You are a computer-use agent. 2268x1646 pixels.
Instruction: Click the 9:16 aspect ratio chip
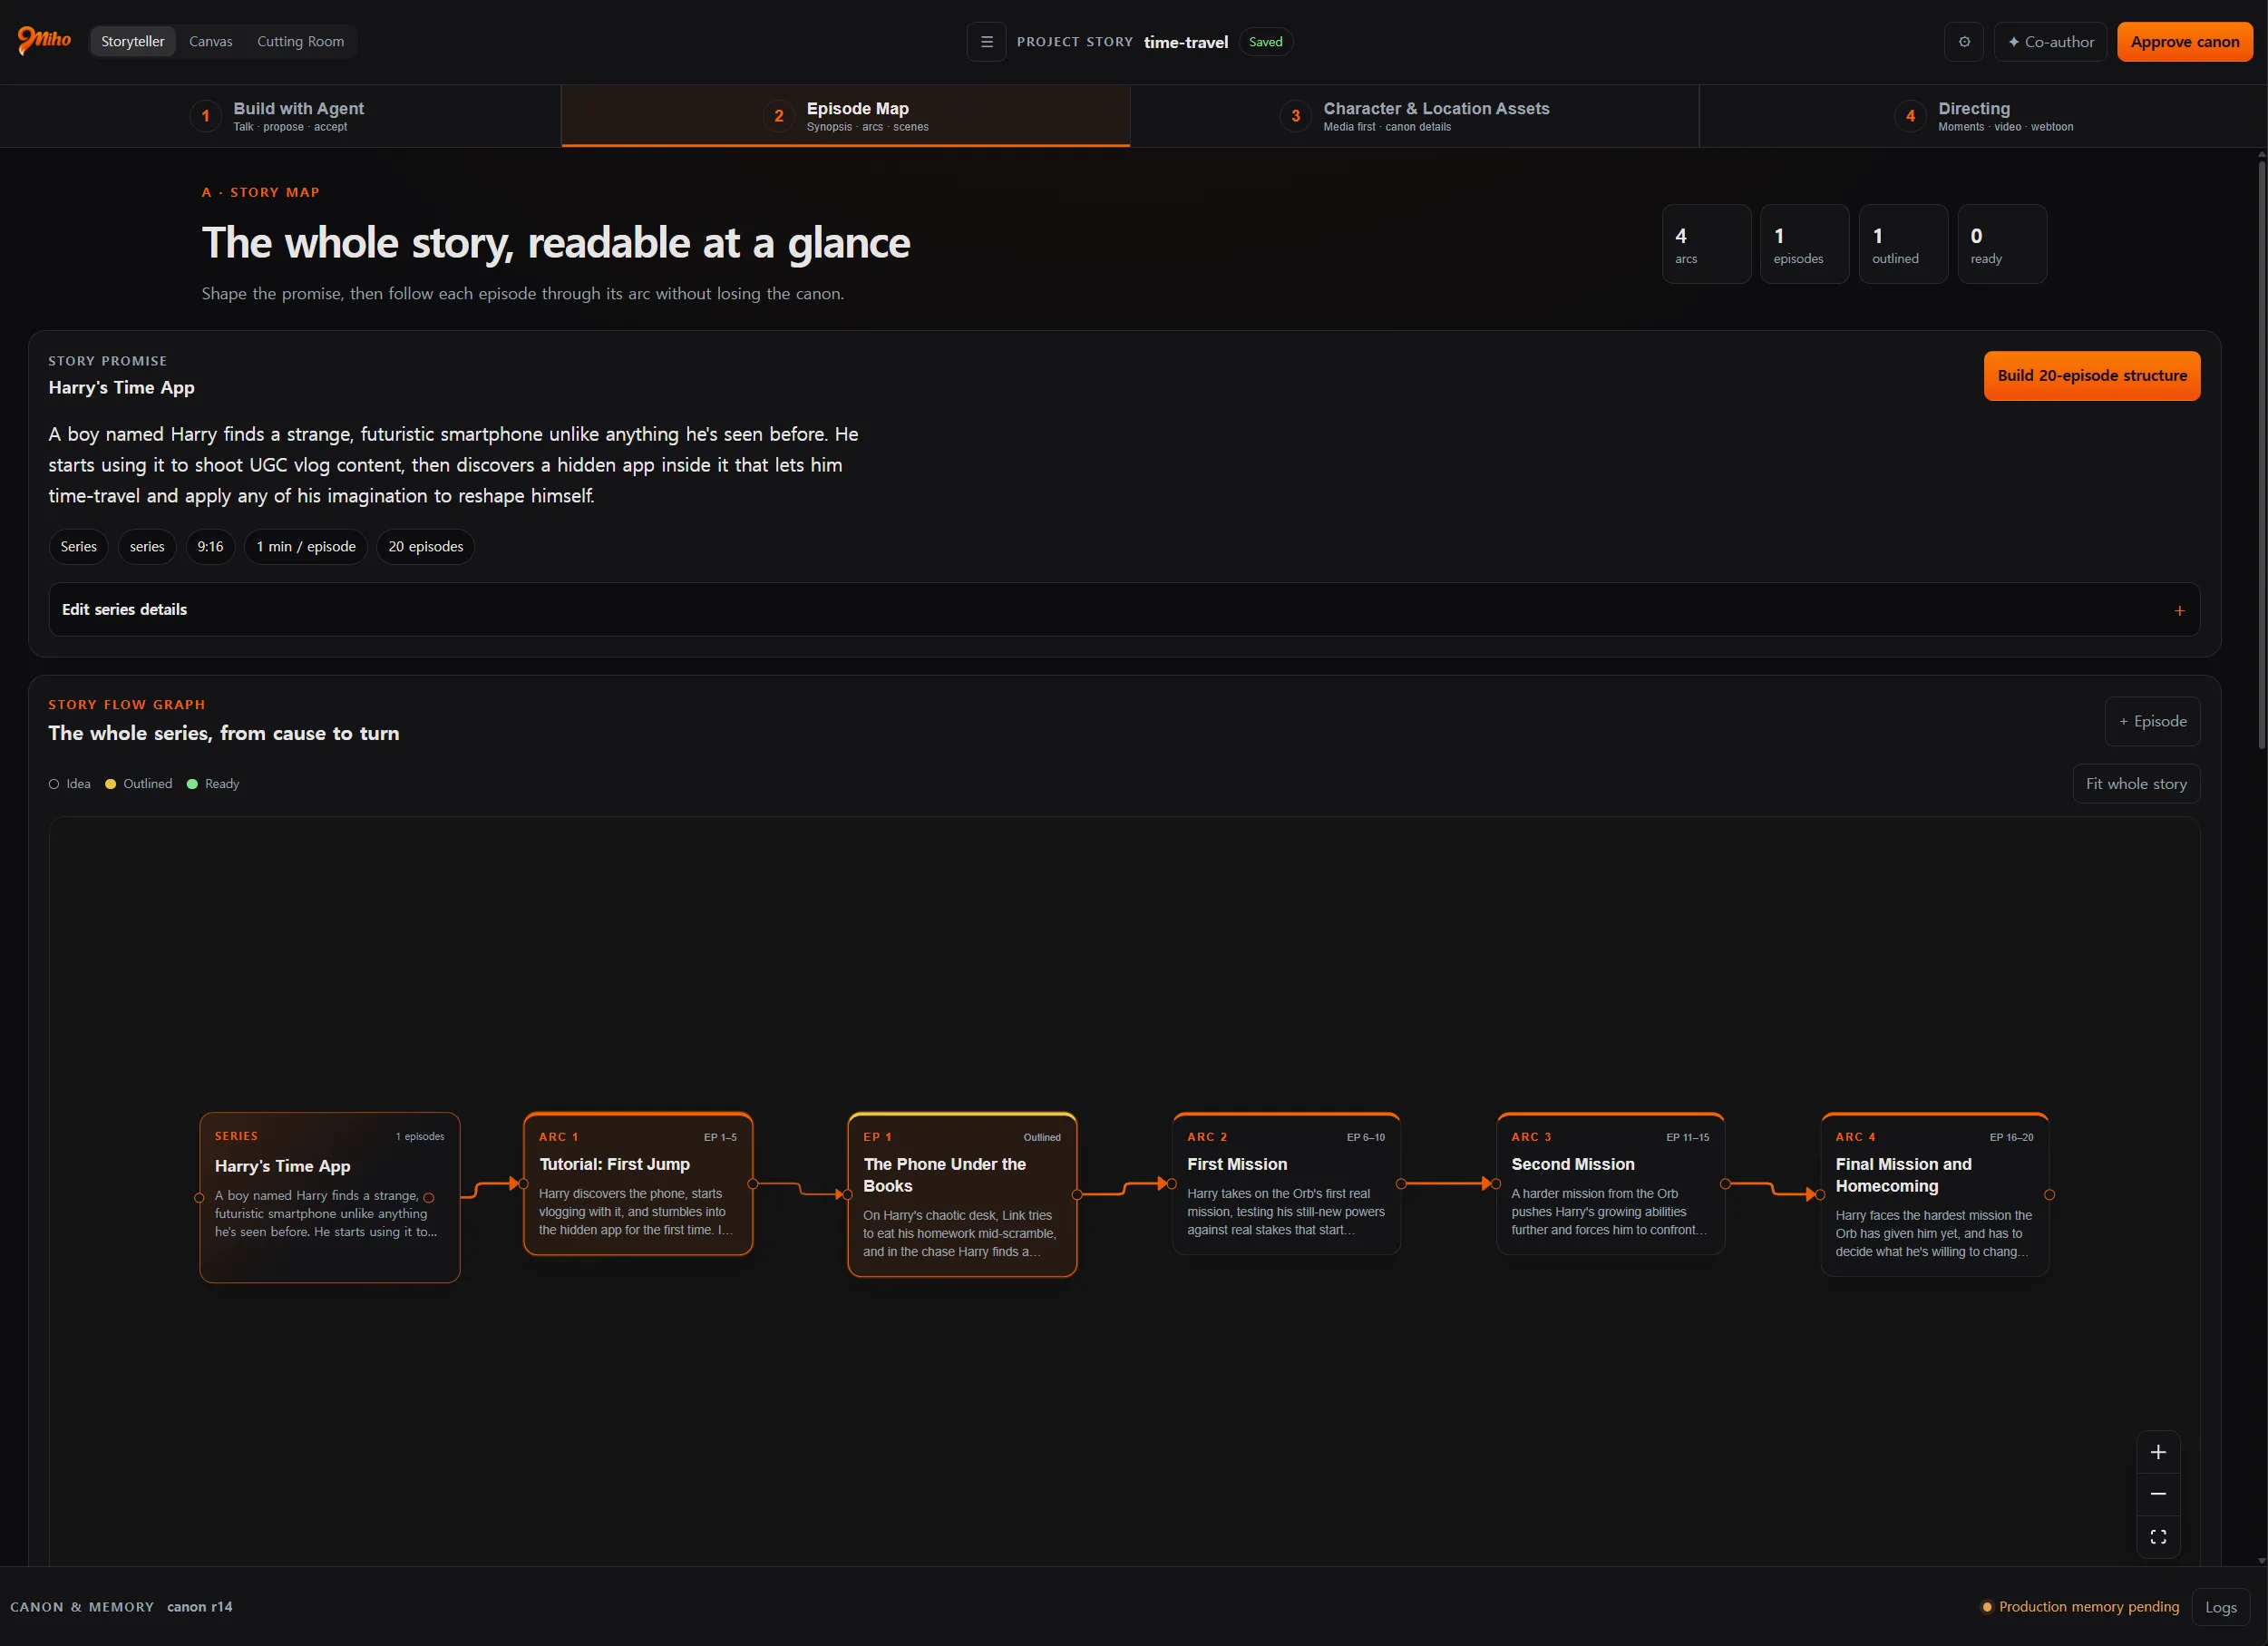[210, 547]
